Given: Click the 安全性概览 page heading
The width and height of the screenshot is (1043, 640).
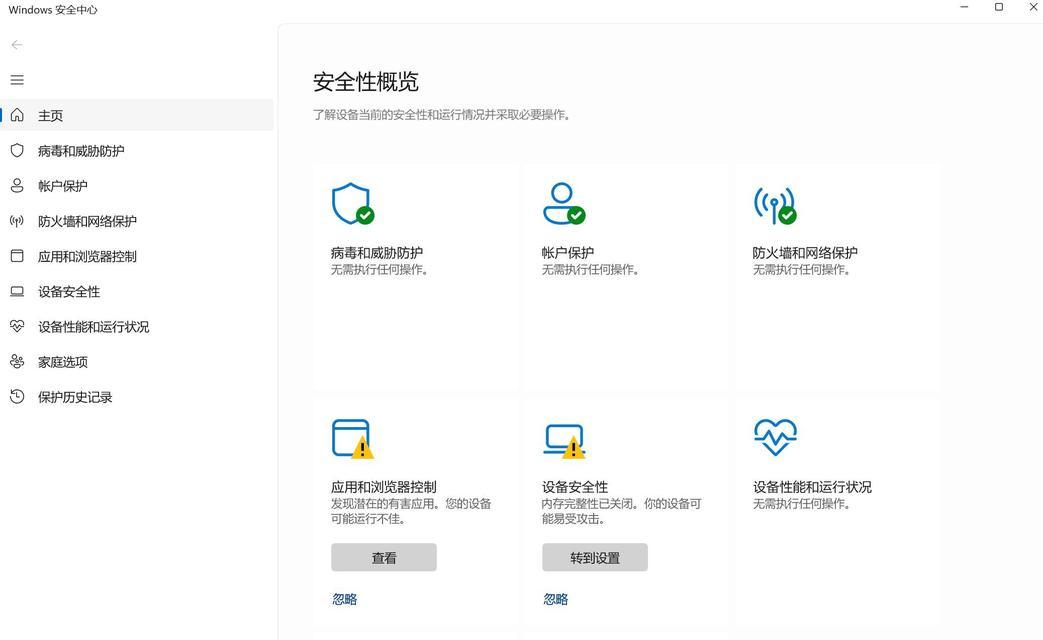Looking at the screenshot, I should [366, 82].
